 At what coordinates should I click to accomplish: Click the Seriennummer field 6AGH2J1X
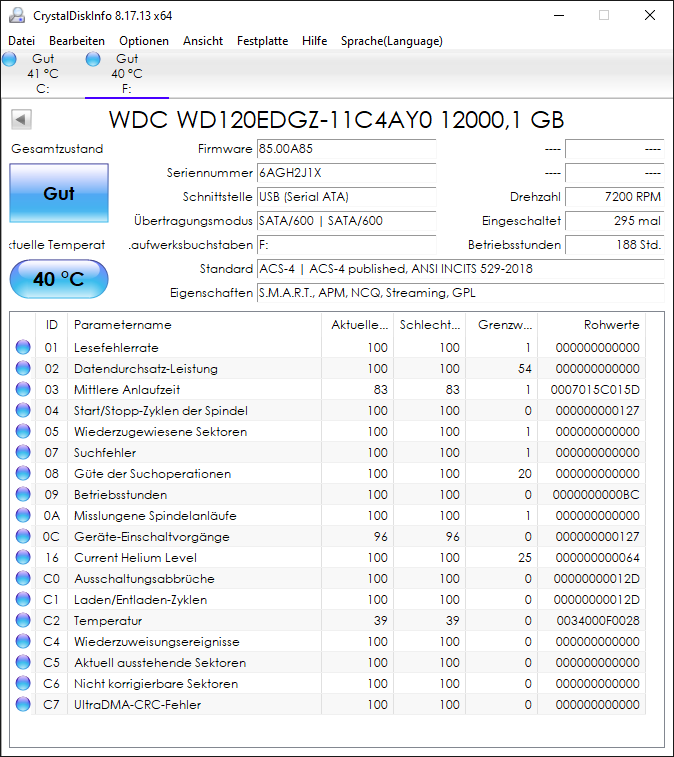tap(346, 173)
